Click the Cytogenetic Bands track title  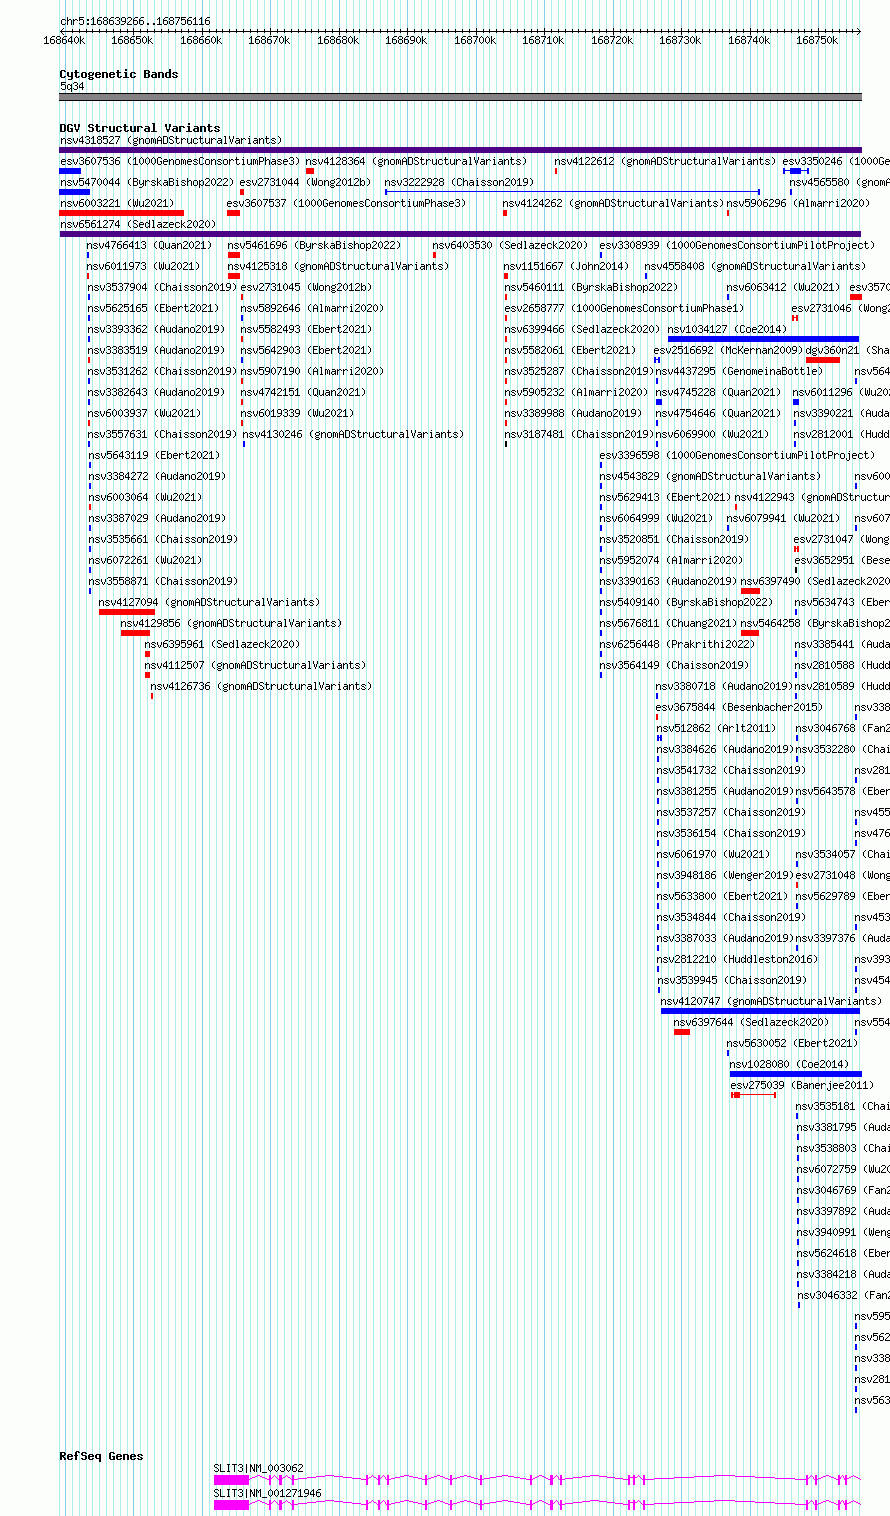click(x=119, y=74)
